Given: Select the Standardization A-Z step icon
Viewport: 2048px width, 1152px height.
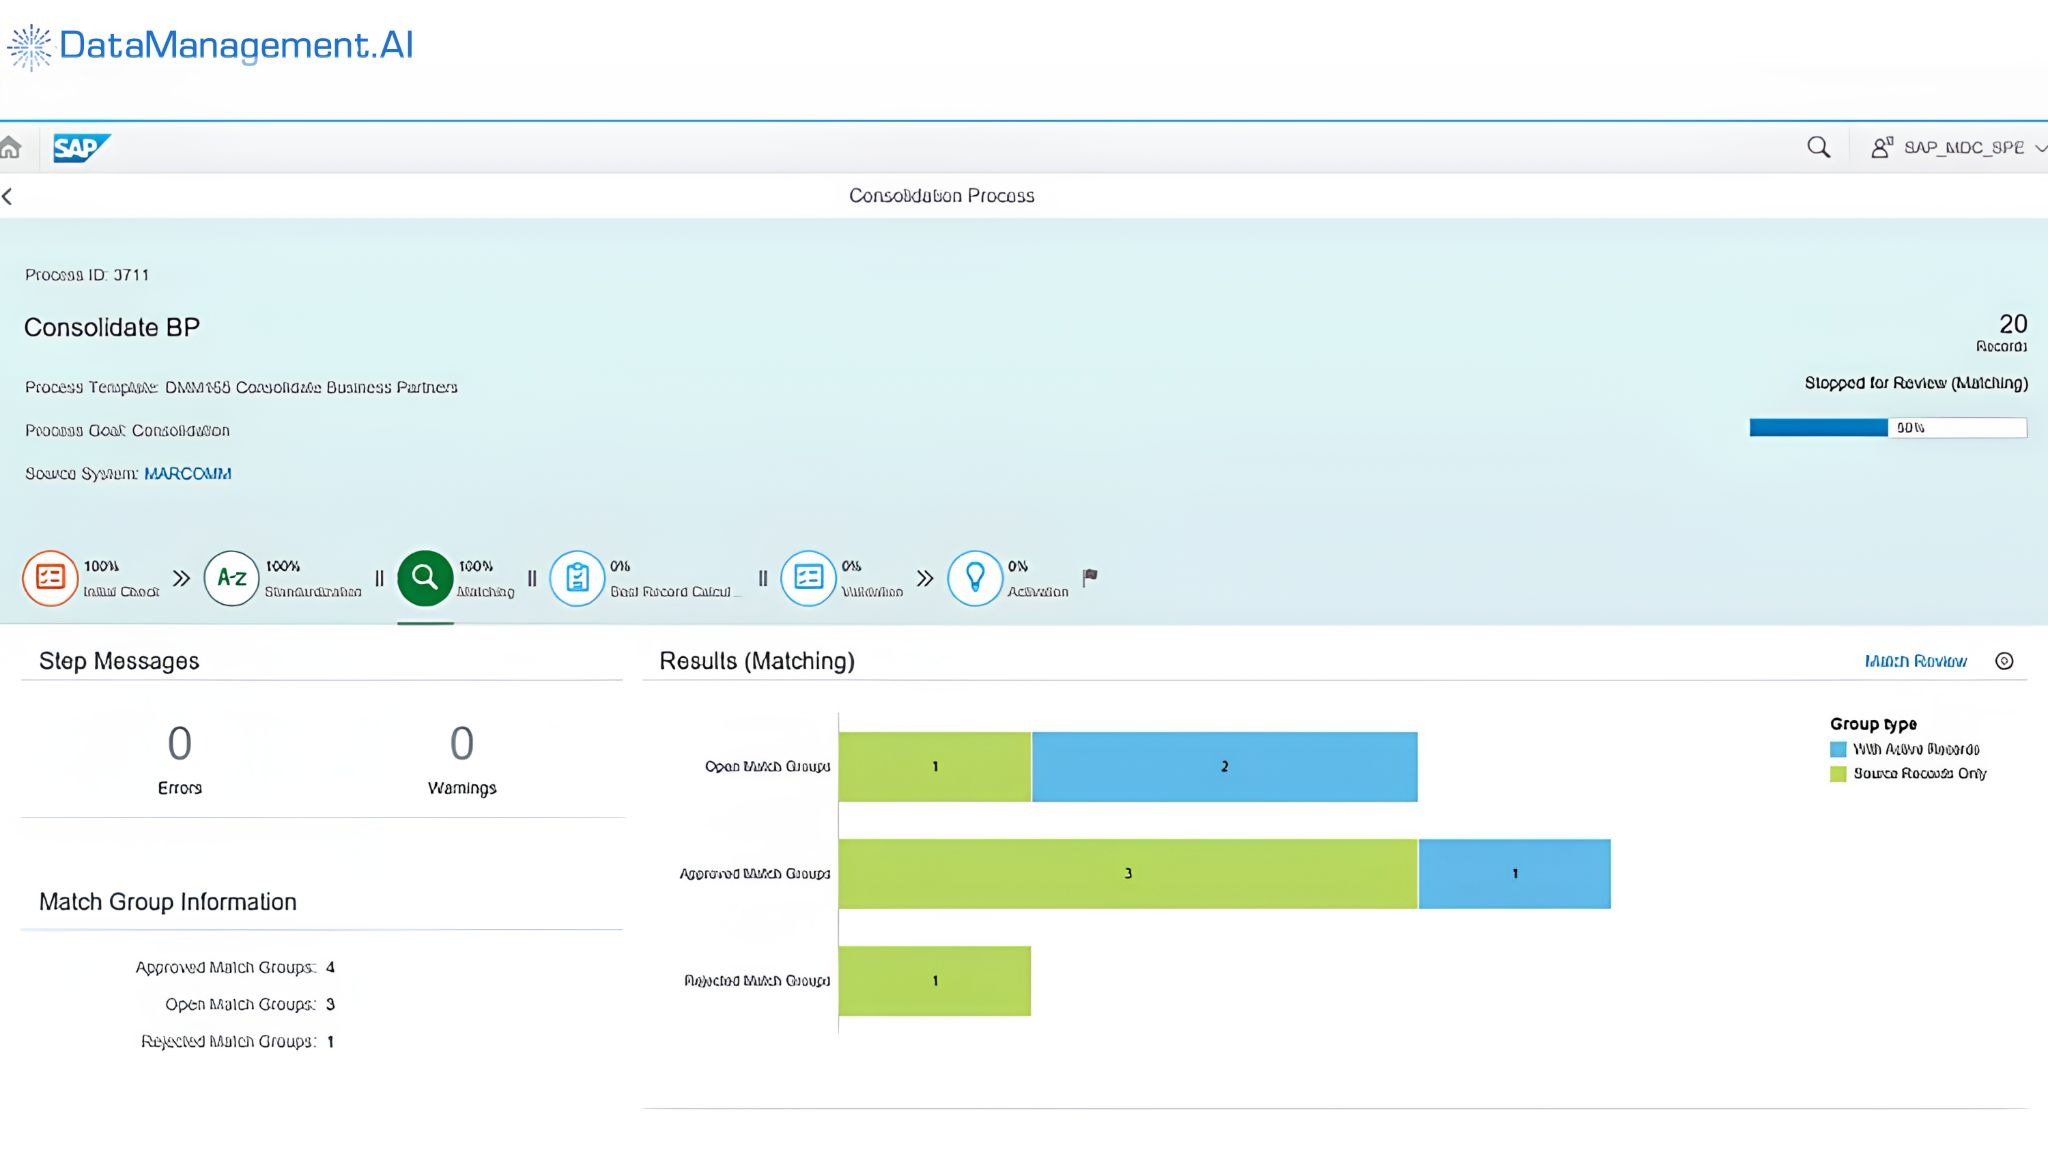Looking at the screenshot, I should (232, 578).
